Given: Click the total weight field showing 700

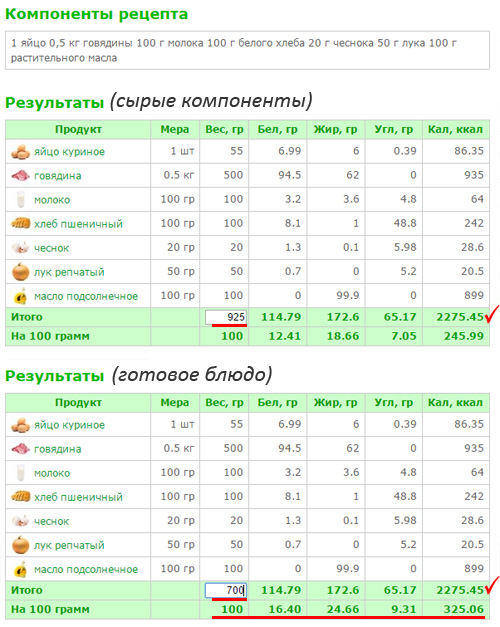Looking at the screenshot, I should coord(226,590).
